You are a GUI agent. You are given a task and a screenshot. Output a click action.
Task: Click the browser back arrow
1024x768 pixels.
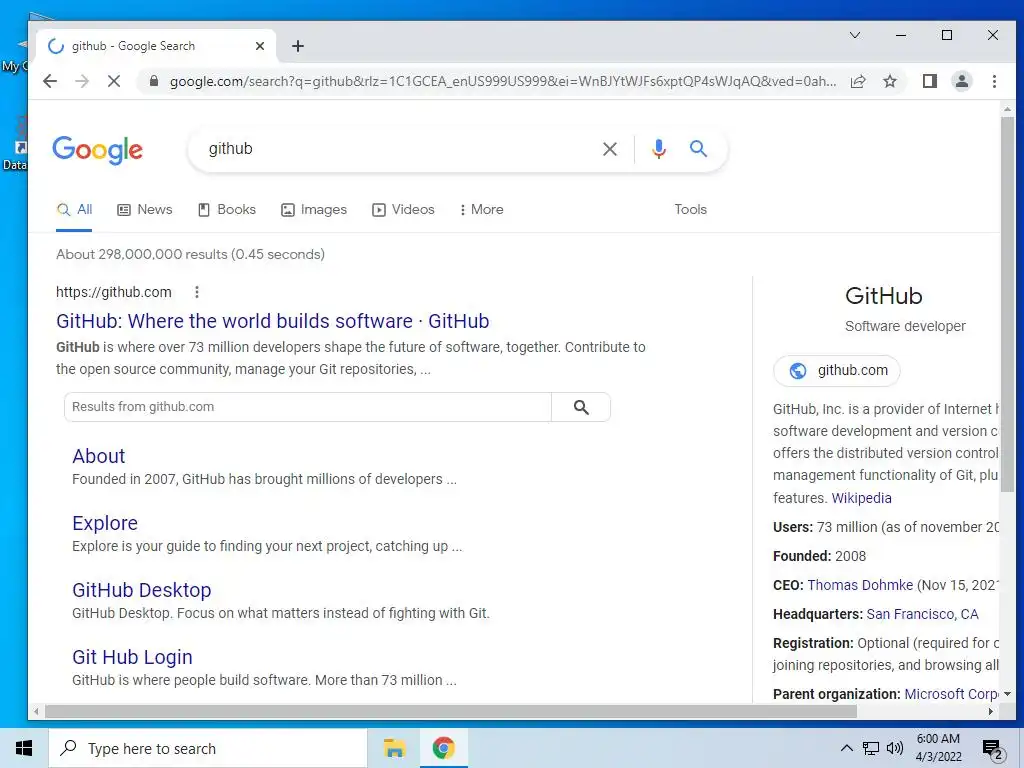pos(50,81)
